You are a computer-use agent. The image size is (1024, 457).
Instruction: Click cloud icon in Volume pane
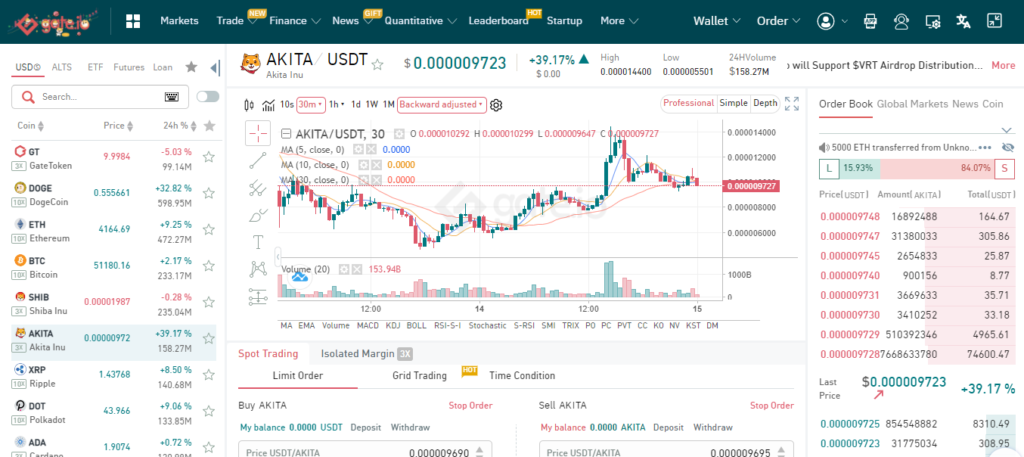pyautogui.click(x=300, y=278)
